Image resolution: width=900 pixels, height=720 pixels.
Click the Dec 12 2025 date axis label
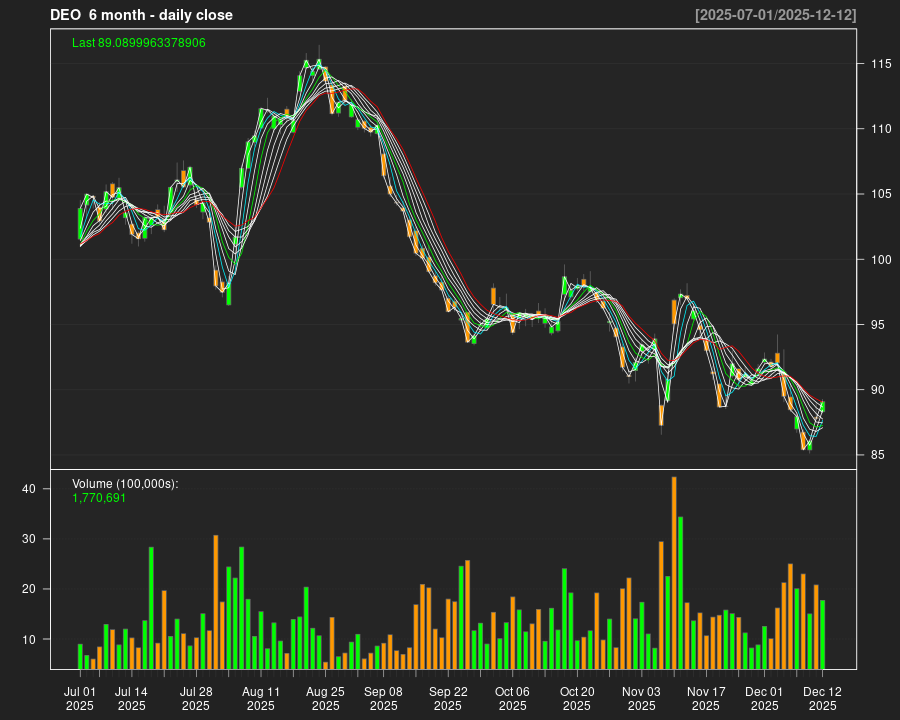pos(822,698)
